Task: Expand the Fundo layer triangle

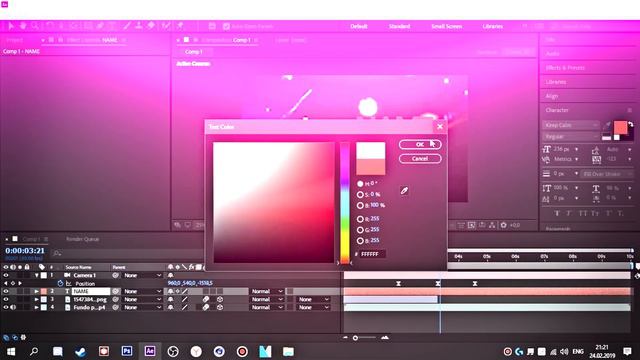Action: tap(36, 307)
